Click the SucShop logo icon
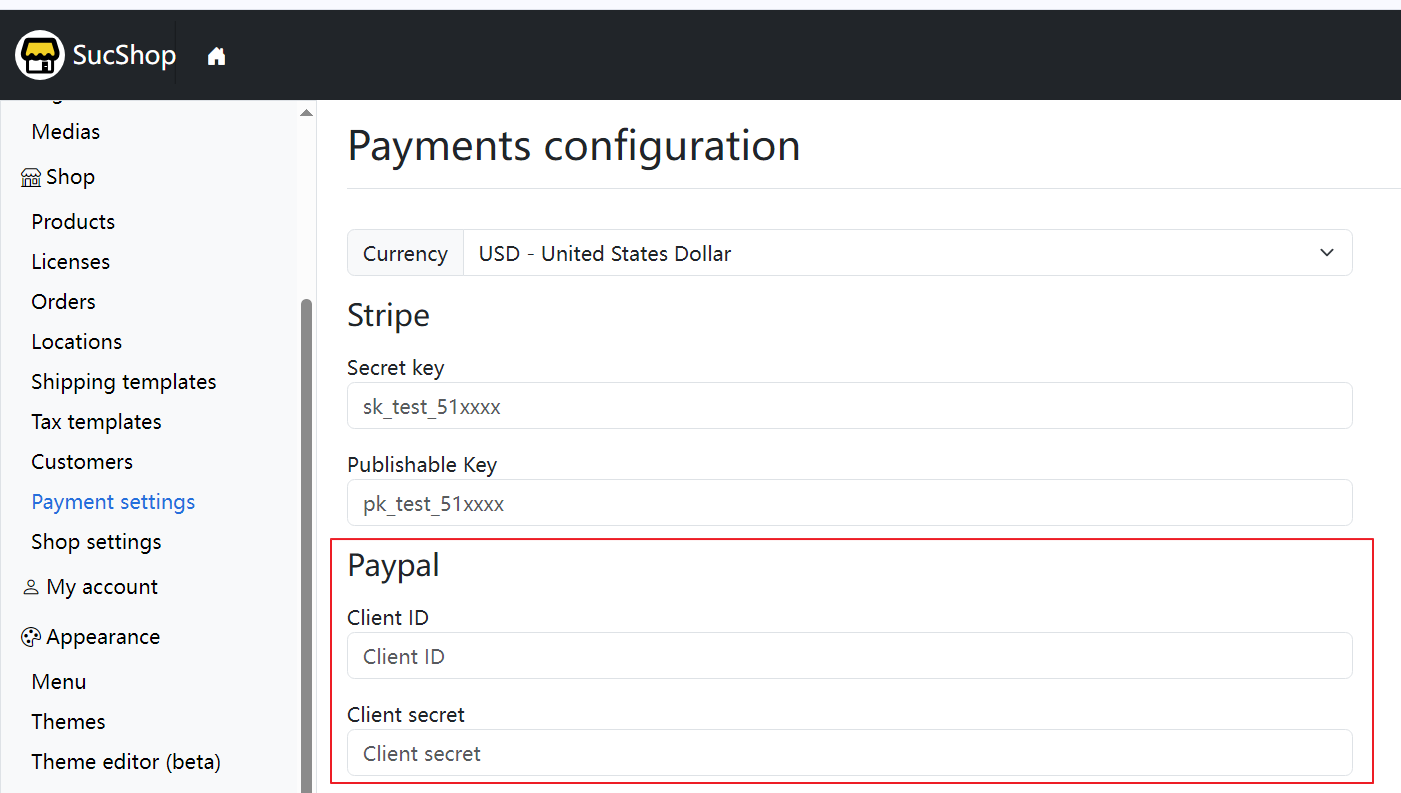Viewport: 1401px width, 793px height. [x=40, y=55]
